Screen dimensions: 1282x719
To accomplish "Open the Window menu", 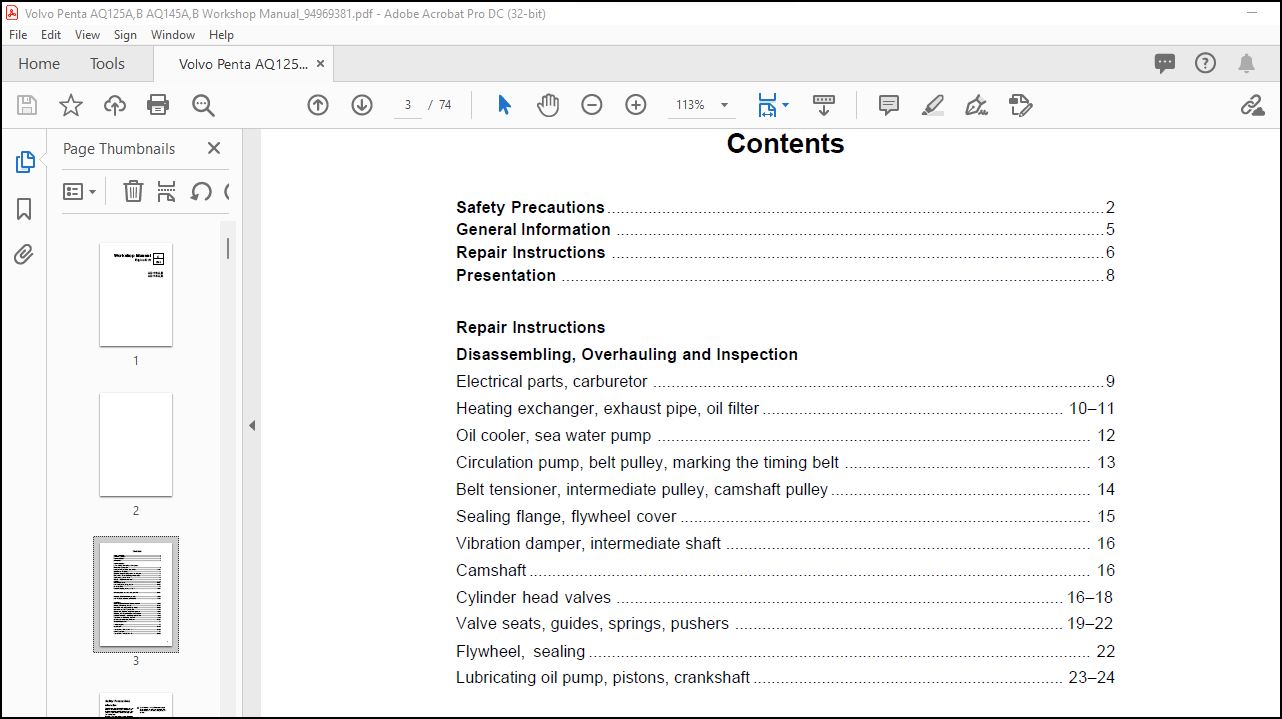I will [x=173, y=34].
